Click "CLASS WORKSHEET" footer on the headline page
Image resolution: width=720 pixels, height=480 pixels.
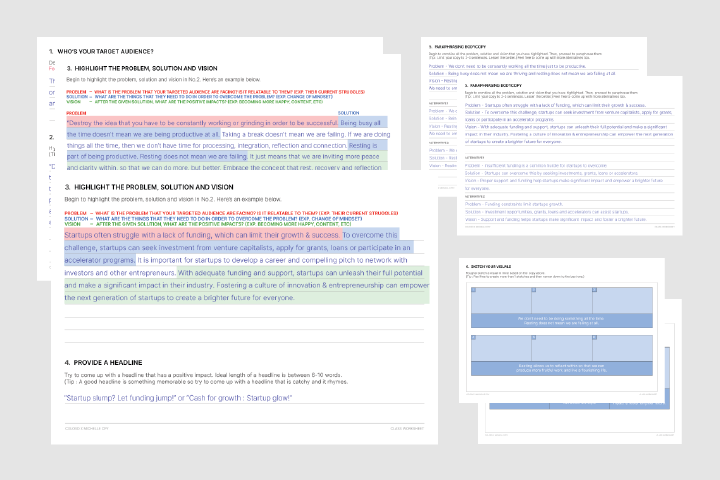pos(407,429)
